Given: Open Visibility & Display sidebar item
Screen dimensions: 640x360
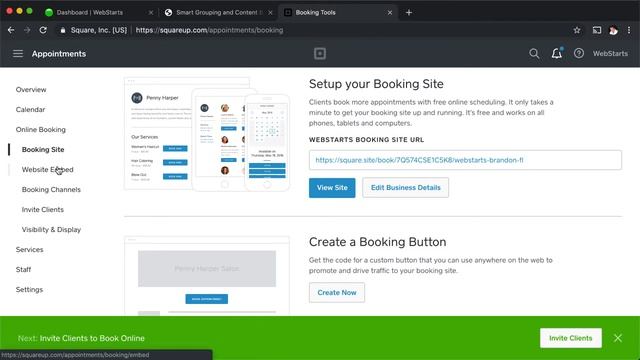Looking at the screenshot, I should (51, 229).
